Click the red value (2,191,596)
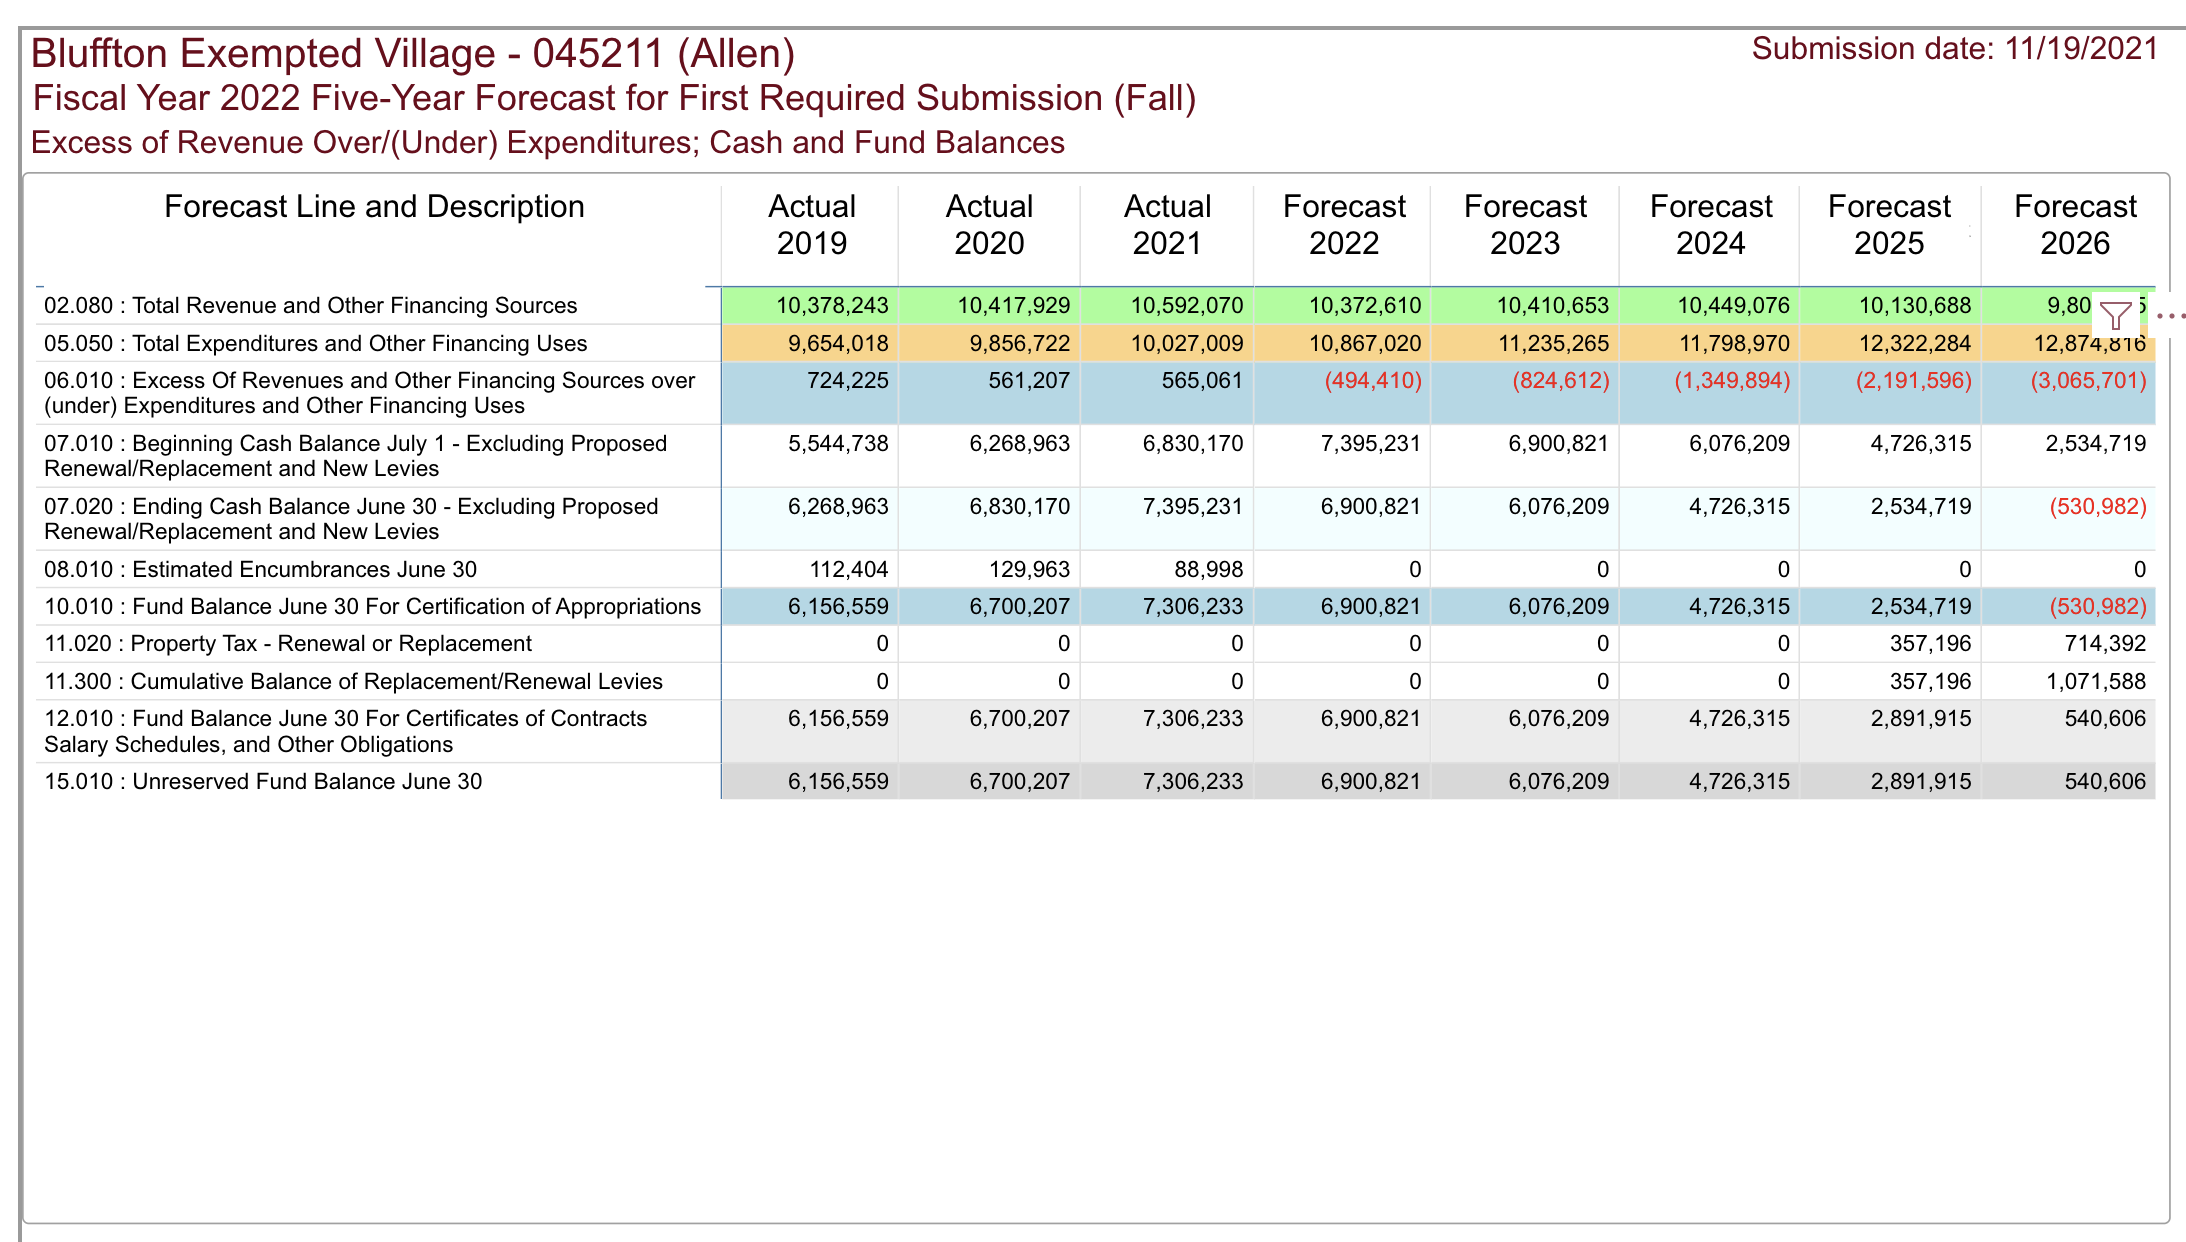 point(1914,380)
